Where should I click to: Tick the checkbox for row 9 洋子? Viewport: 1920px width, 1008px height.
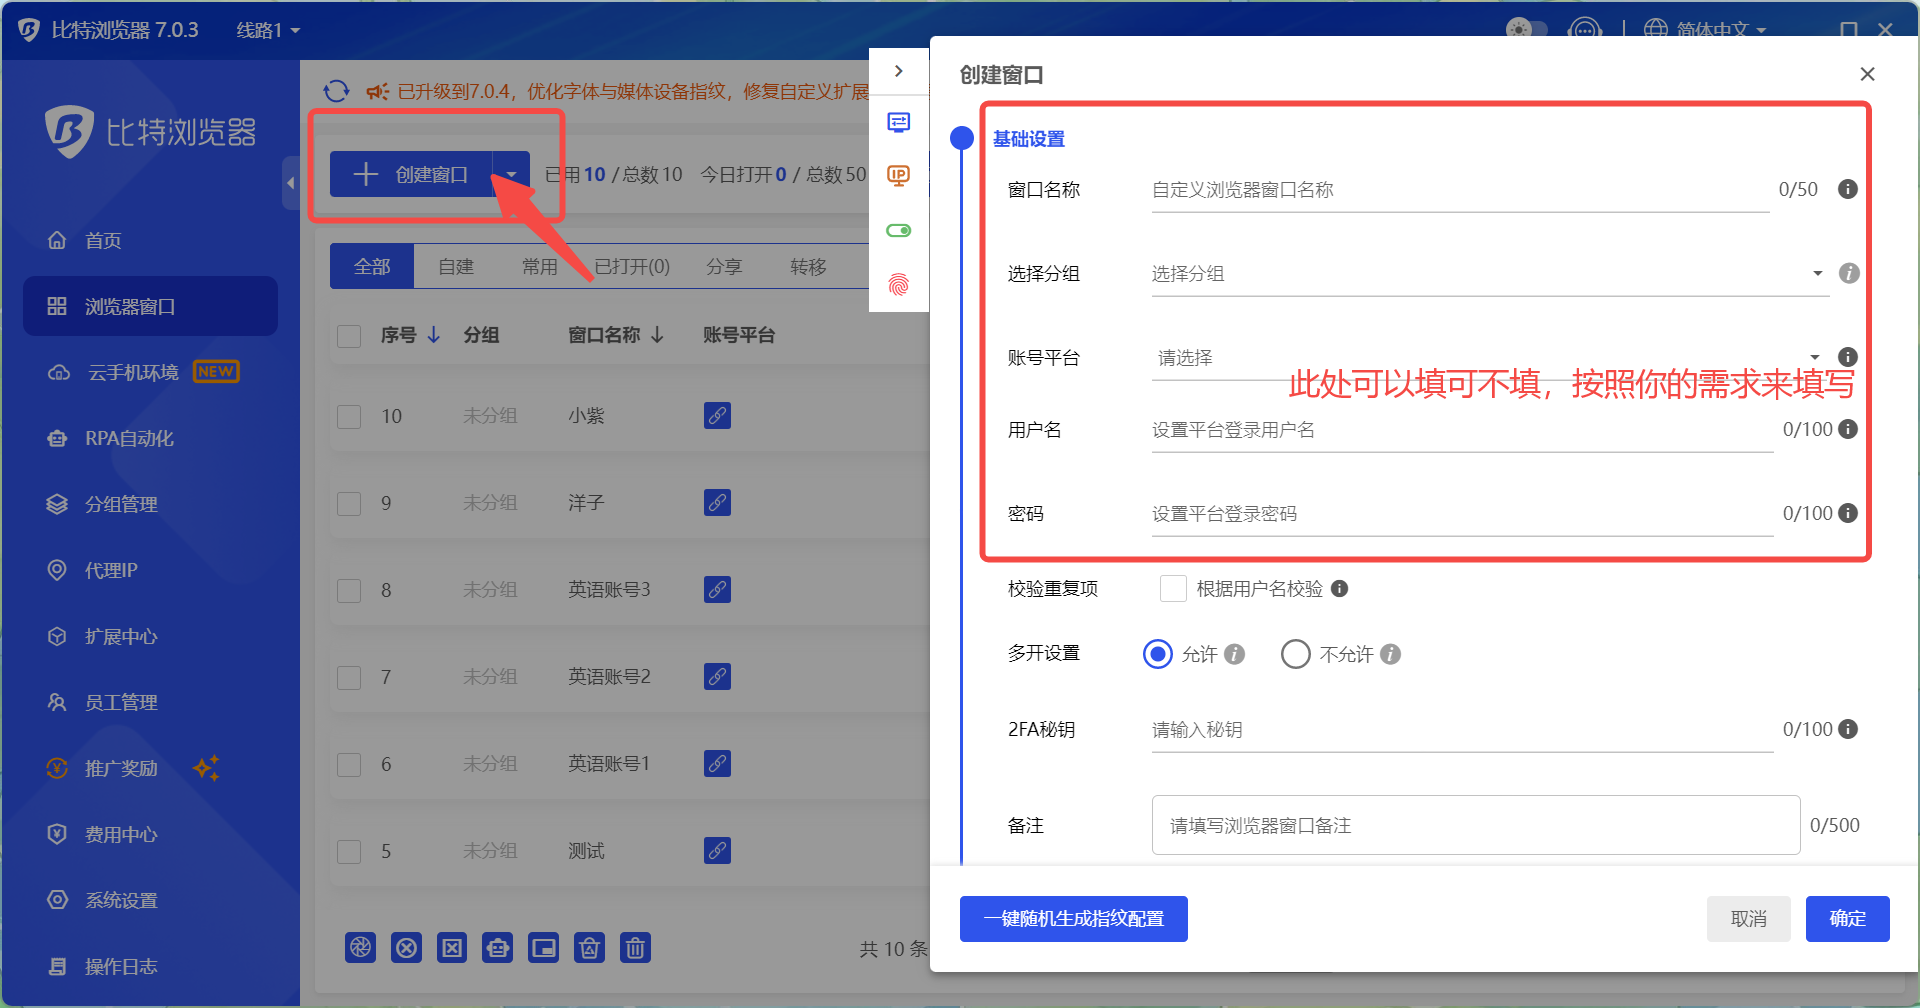(x=349, y=503)
